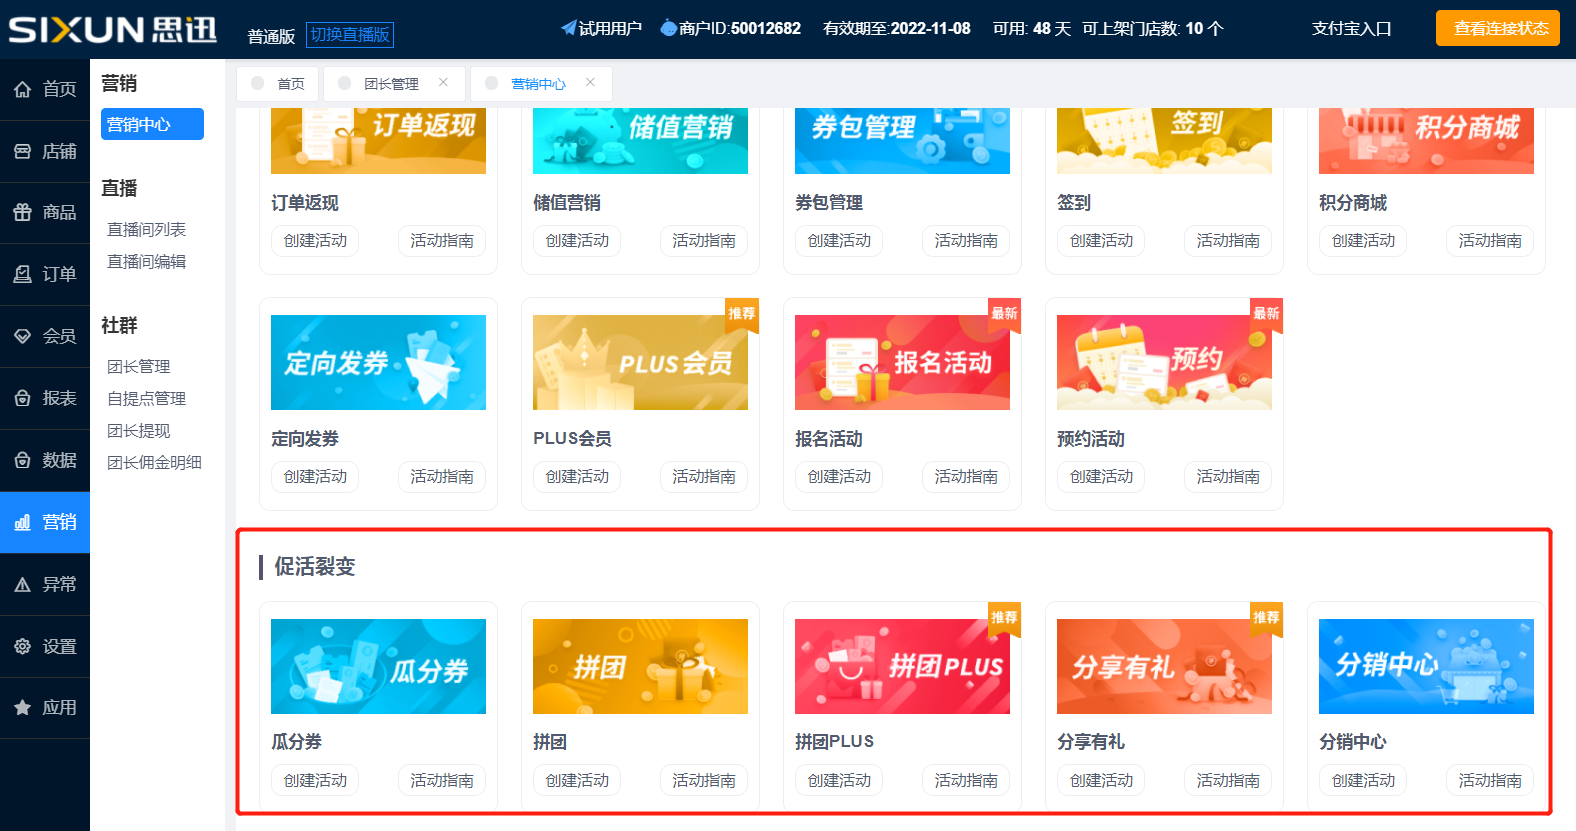
Task: Open the 商品 gift sidebar icon
Action: click(23, 213)
